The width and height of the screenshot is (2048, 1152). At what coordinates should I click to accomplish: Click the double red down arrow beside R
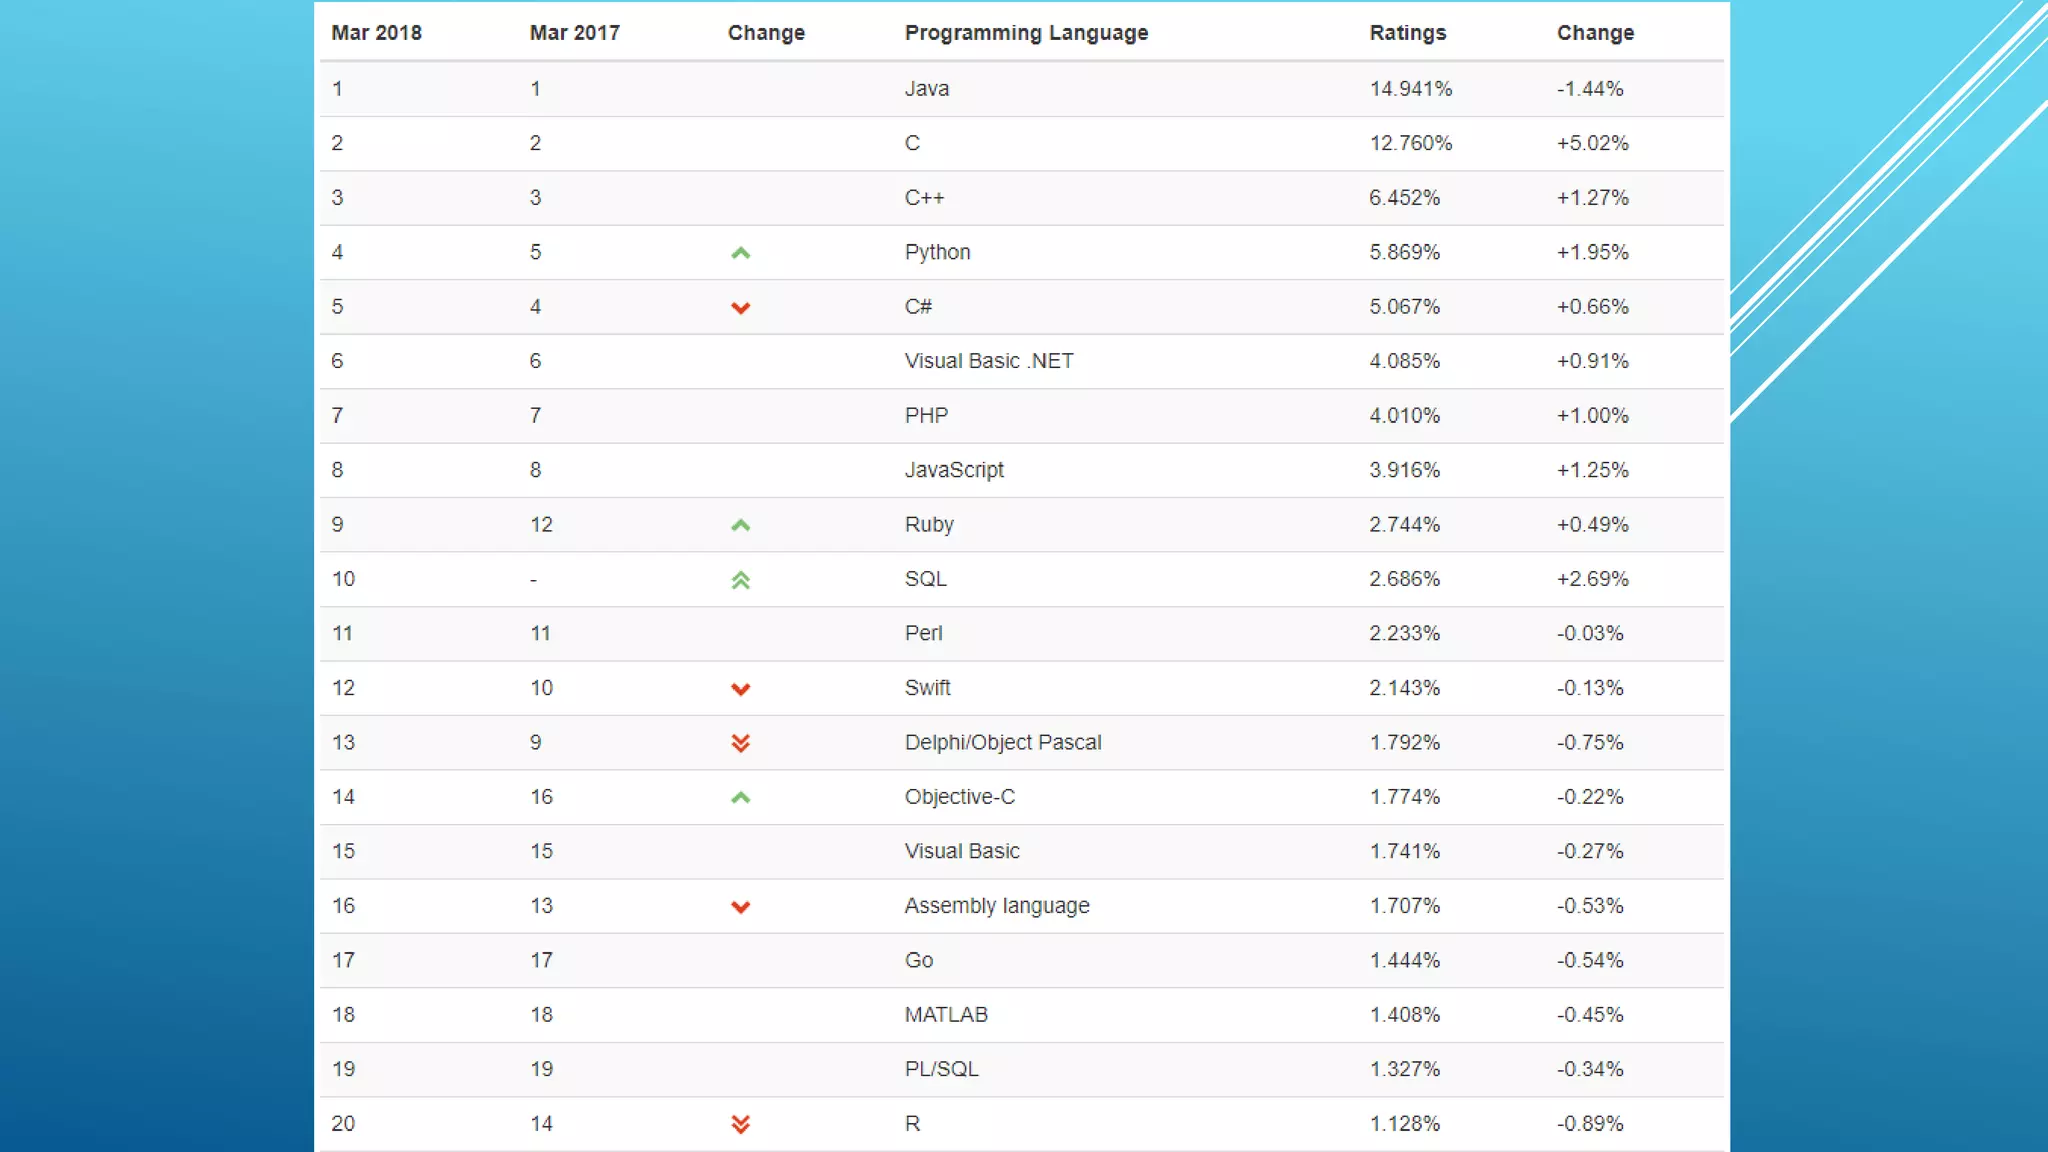(740, 1125)
